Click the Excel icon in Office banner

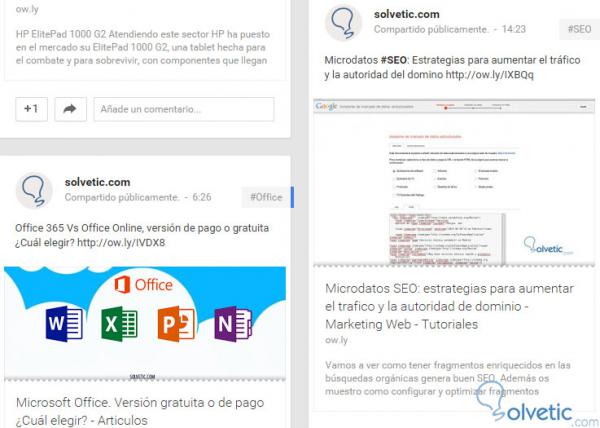[119, 324]
